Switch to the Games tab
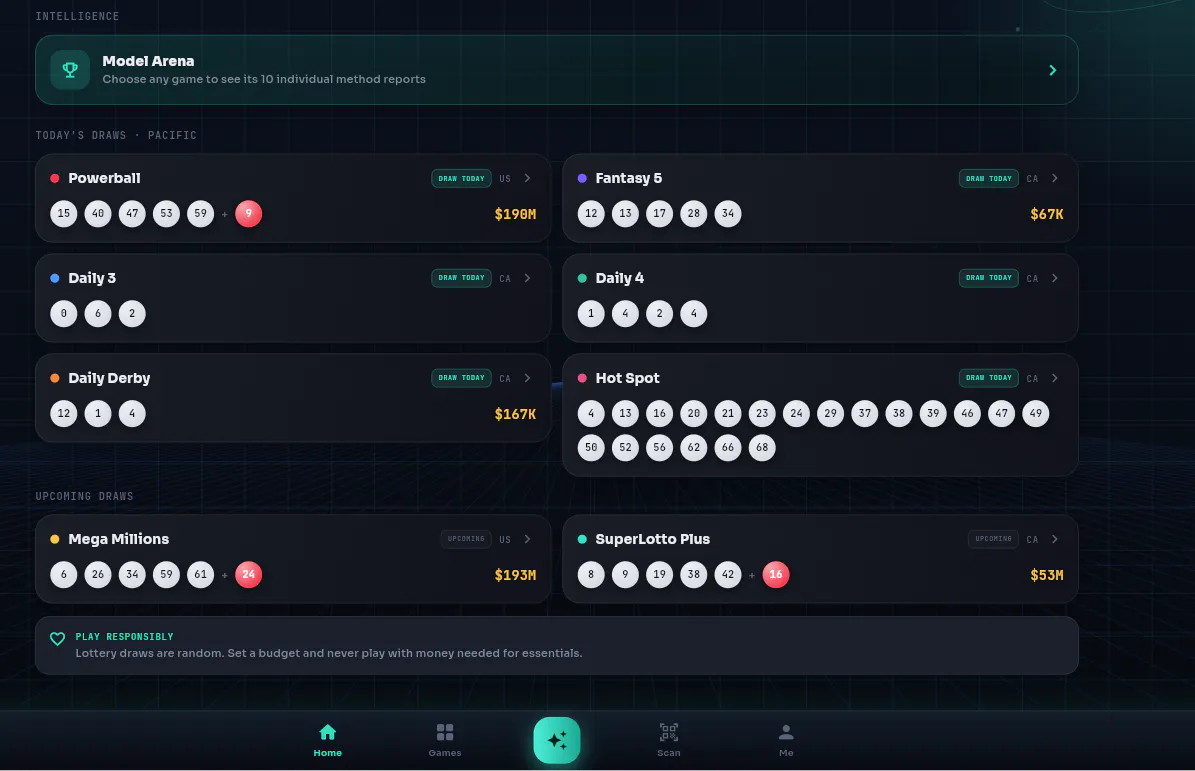 (x=445, y=741)
